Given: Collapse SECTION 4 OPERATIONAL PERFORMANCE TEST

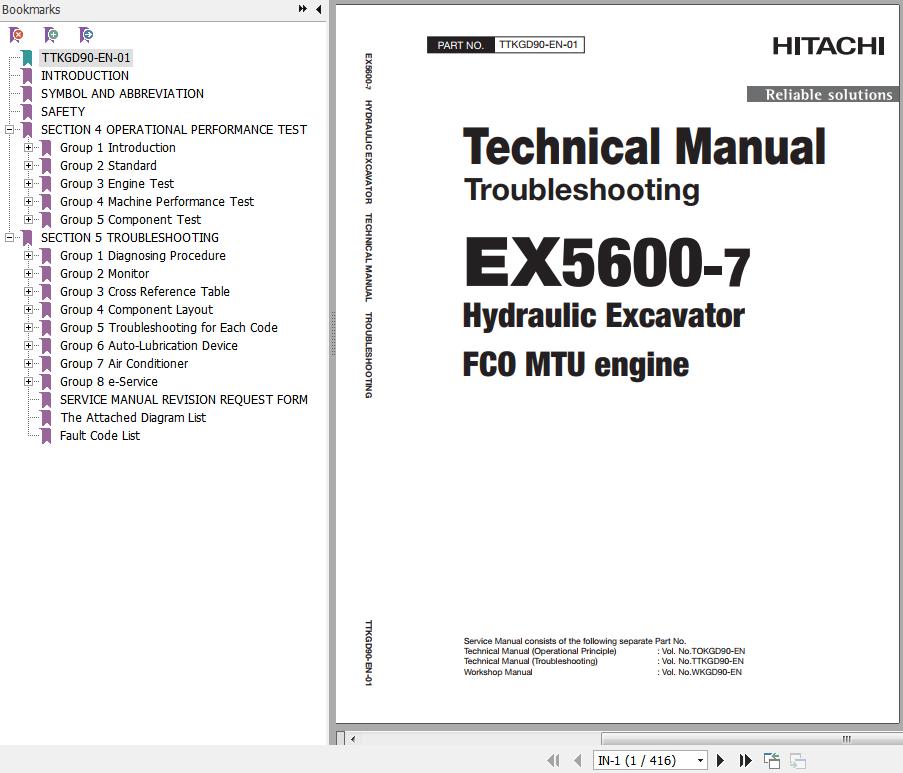Looking at the screenshot, I should pyautogui.click(x=9, y=130).
